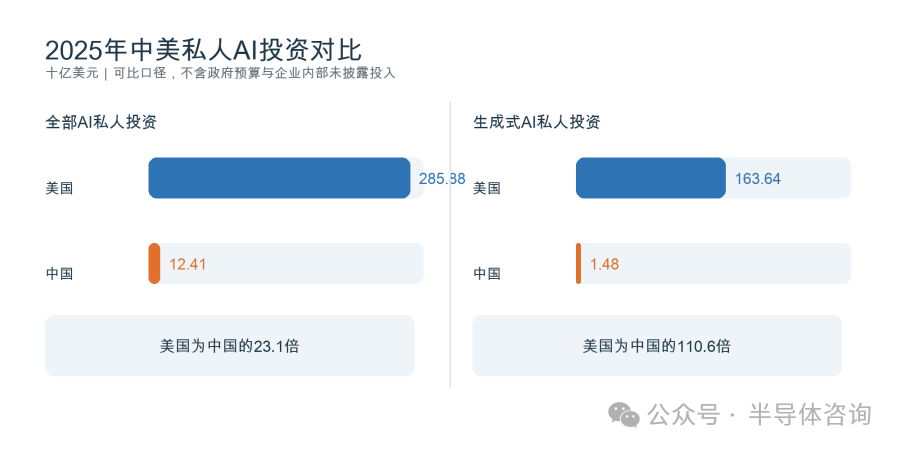Click the WeChat logo icon in watermark

(624, 414)
